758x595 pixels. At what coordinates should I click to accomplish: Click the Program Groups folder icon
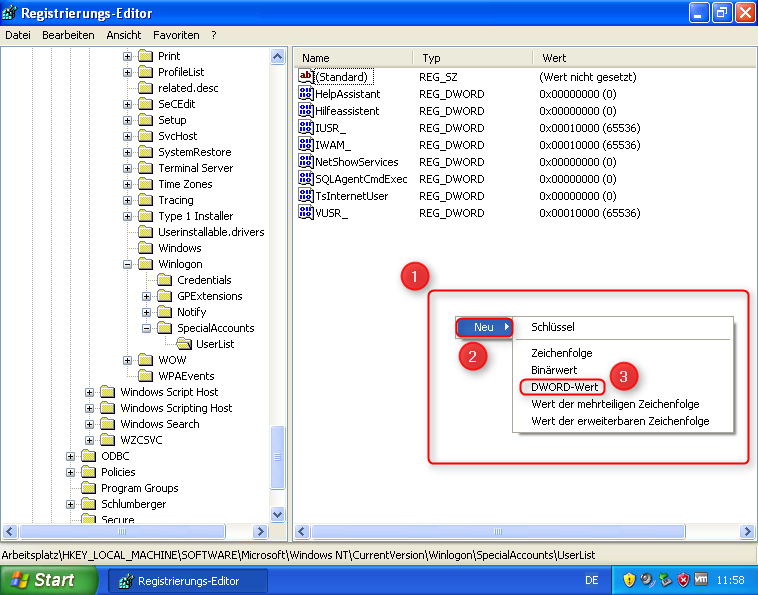(88, 488)
